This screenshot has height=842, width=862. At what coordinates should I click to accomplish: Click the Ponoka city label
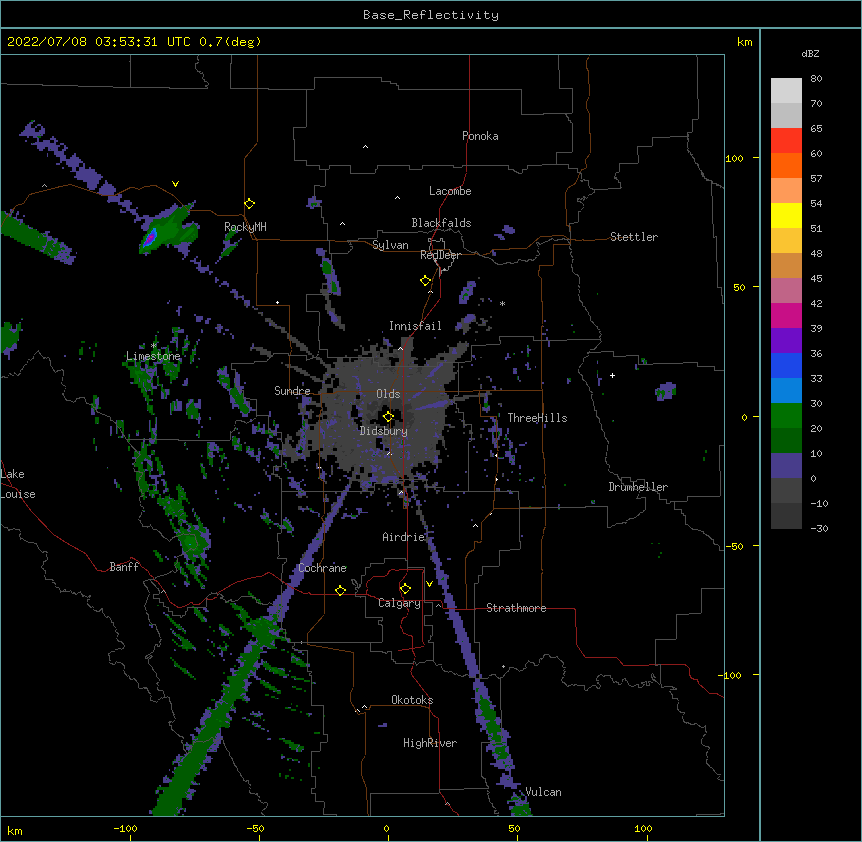(480, 136)
